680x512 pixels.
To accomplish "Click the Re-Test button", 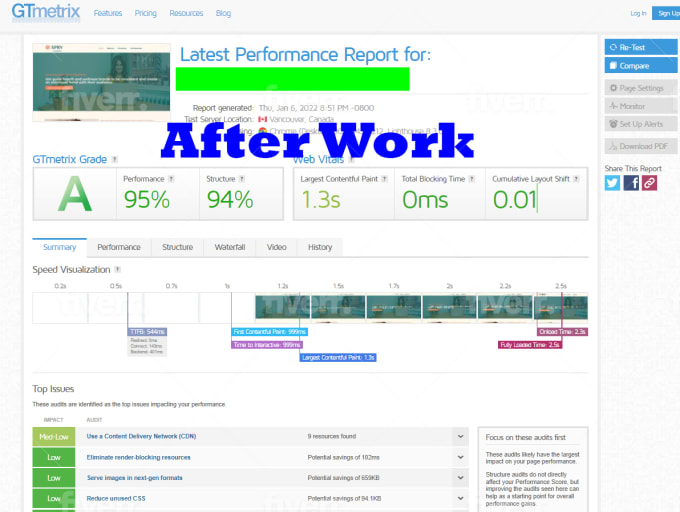I will click(641, 47).
